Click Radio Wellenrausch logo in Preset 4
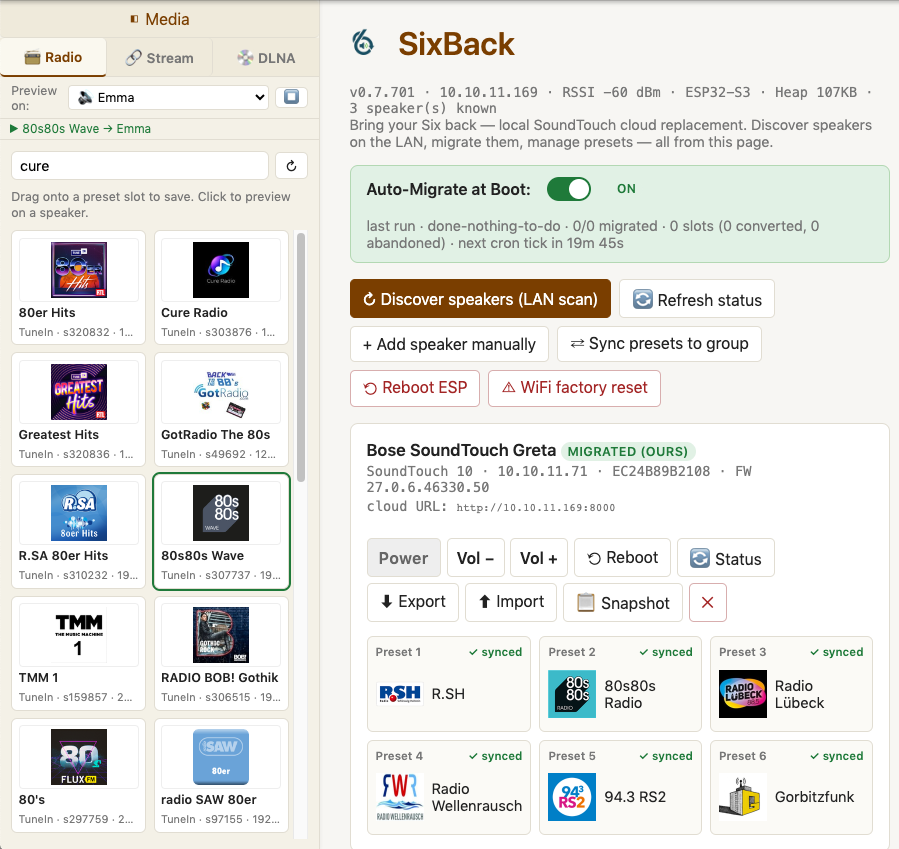This screenshot has width=899, height=849. 400,797
